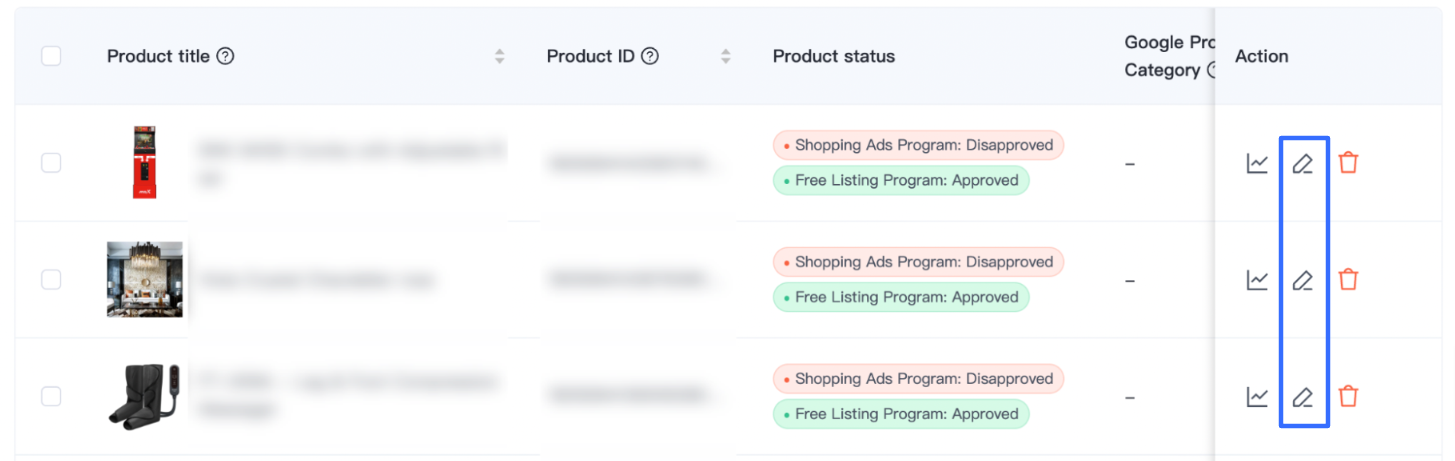Edit the leg massager product
The height and width of the screenshot is (461, 1455).
pyautogui.click(x=1302, y=397)
